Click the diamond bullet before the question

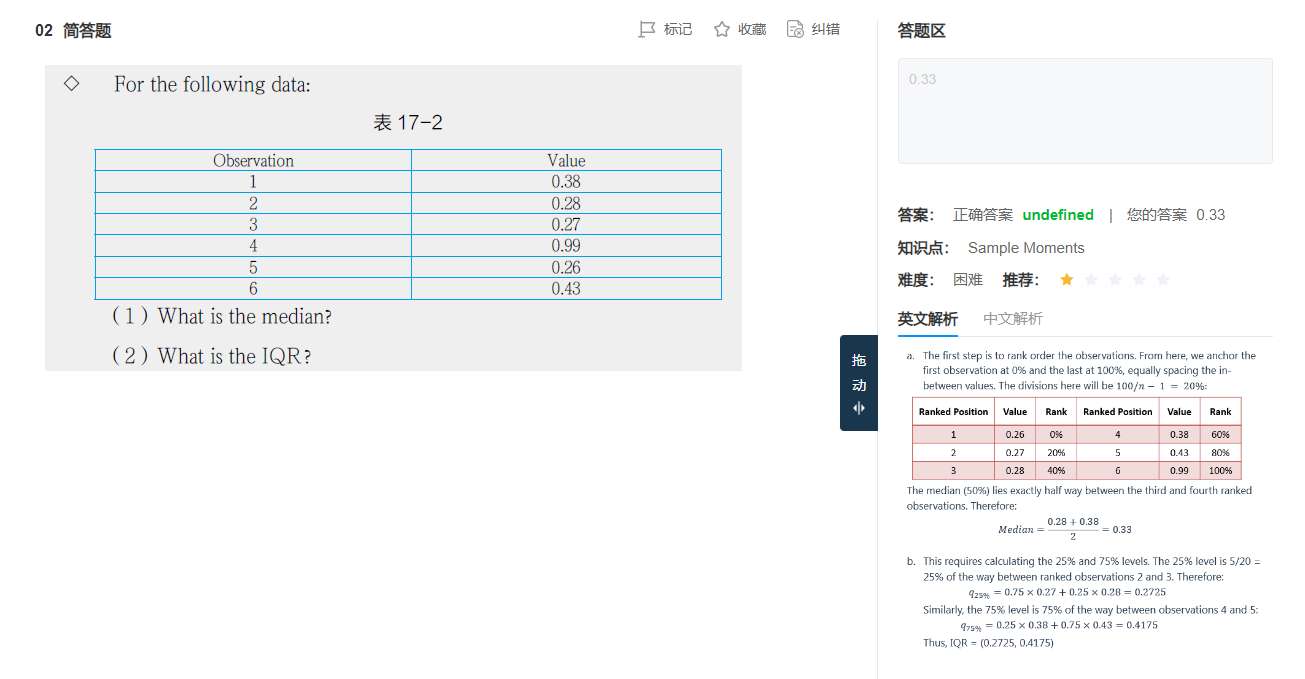(72, 84)
